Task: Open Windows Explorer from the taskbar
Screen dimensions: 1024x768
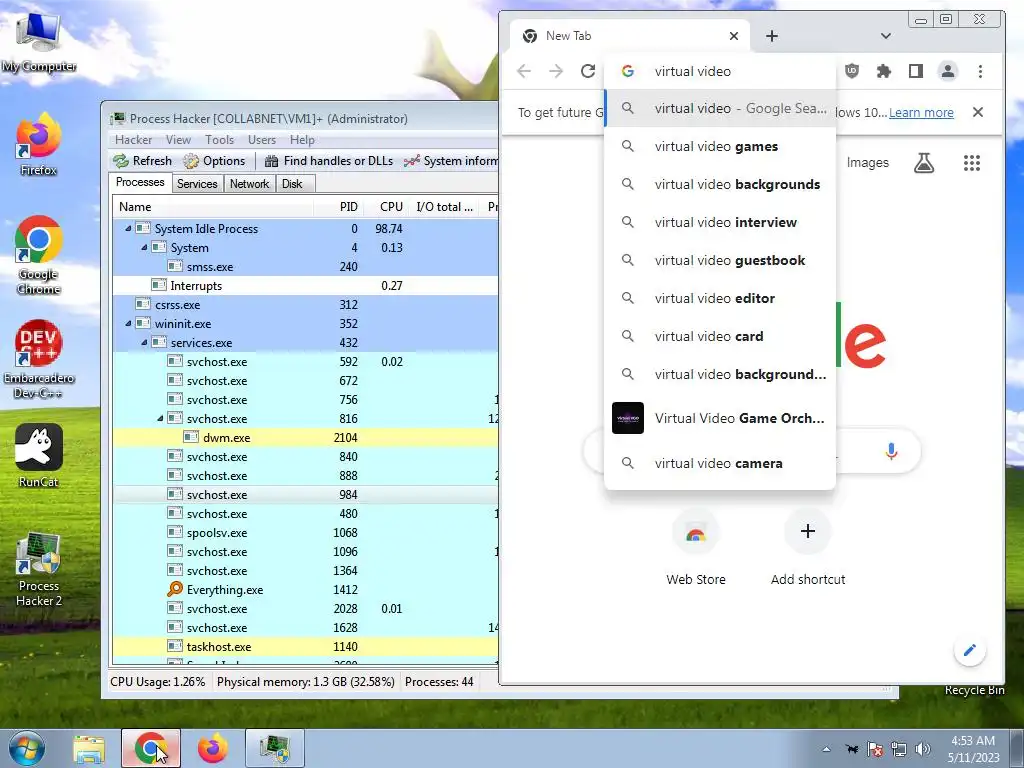Action: (89, 748)
